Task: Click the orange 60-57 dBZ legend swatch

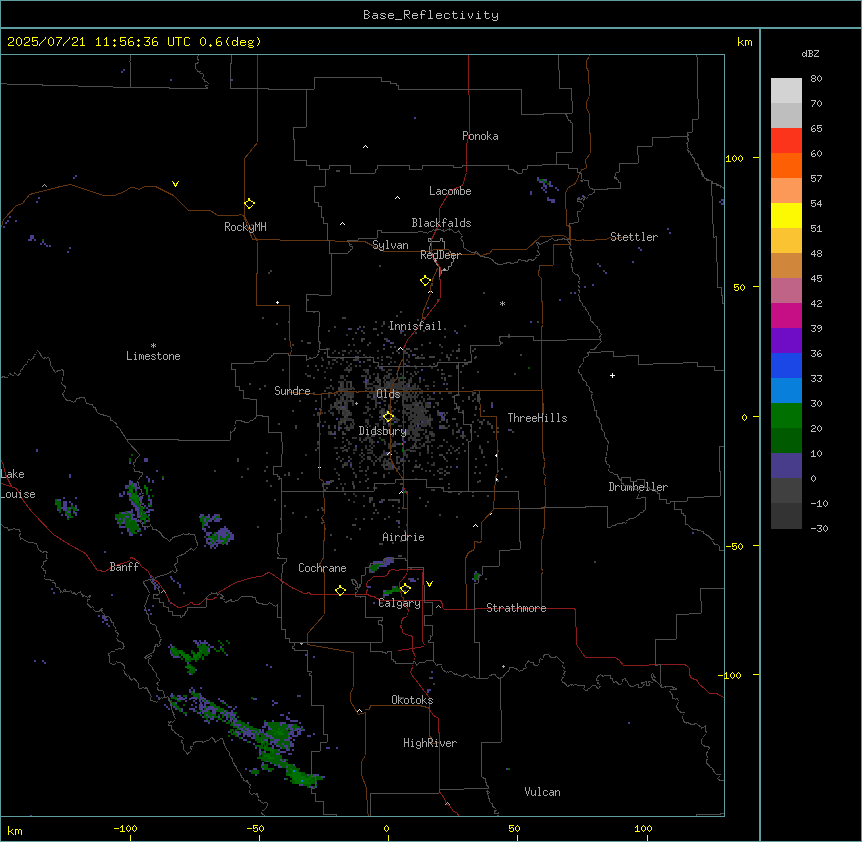Action: tap(786, 165)
